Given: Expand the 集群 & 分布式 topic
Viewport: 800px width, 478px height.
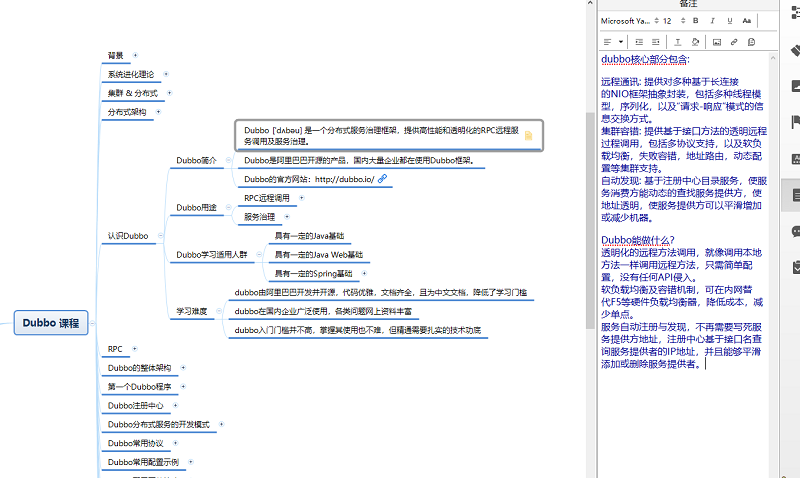Looking at the screenshot, I should pos(169,93).
